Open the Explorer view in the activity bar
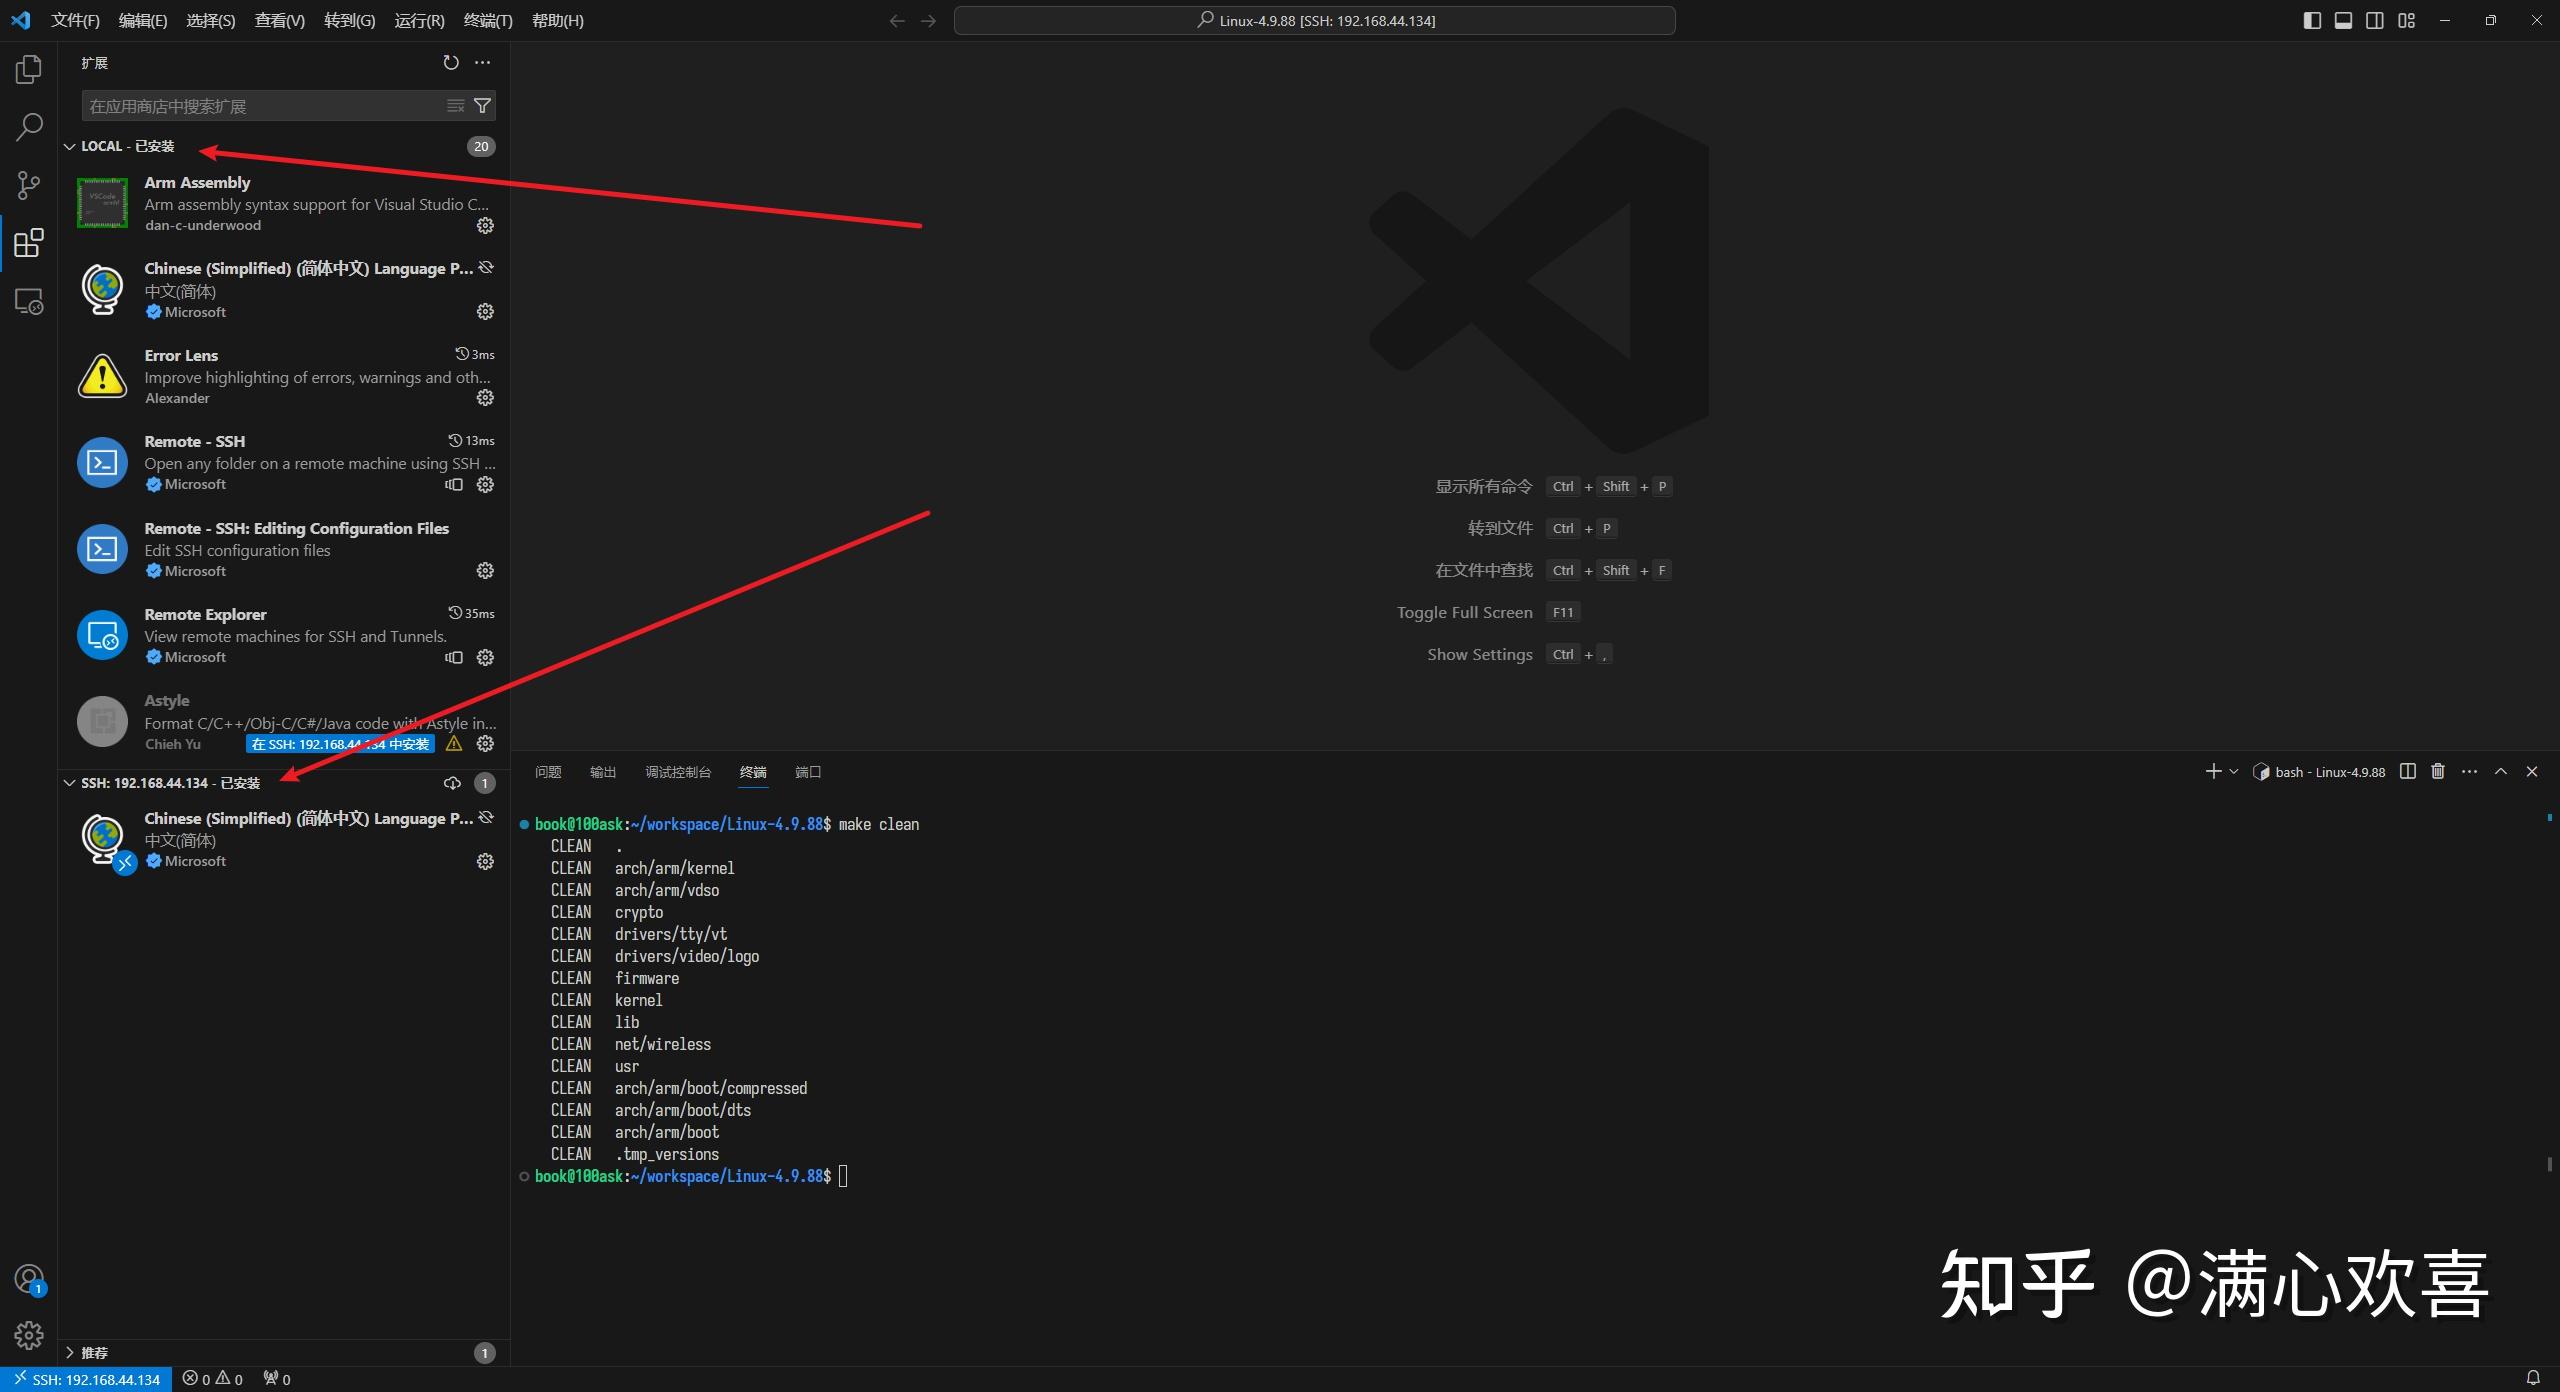 (x=28, y=68)
